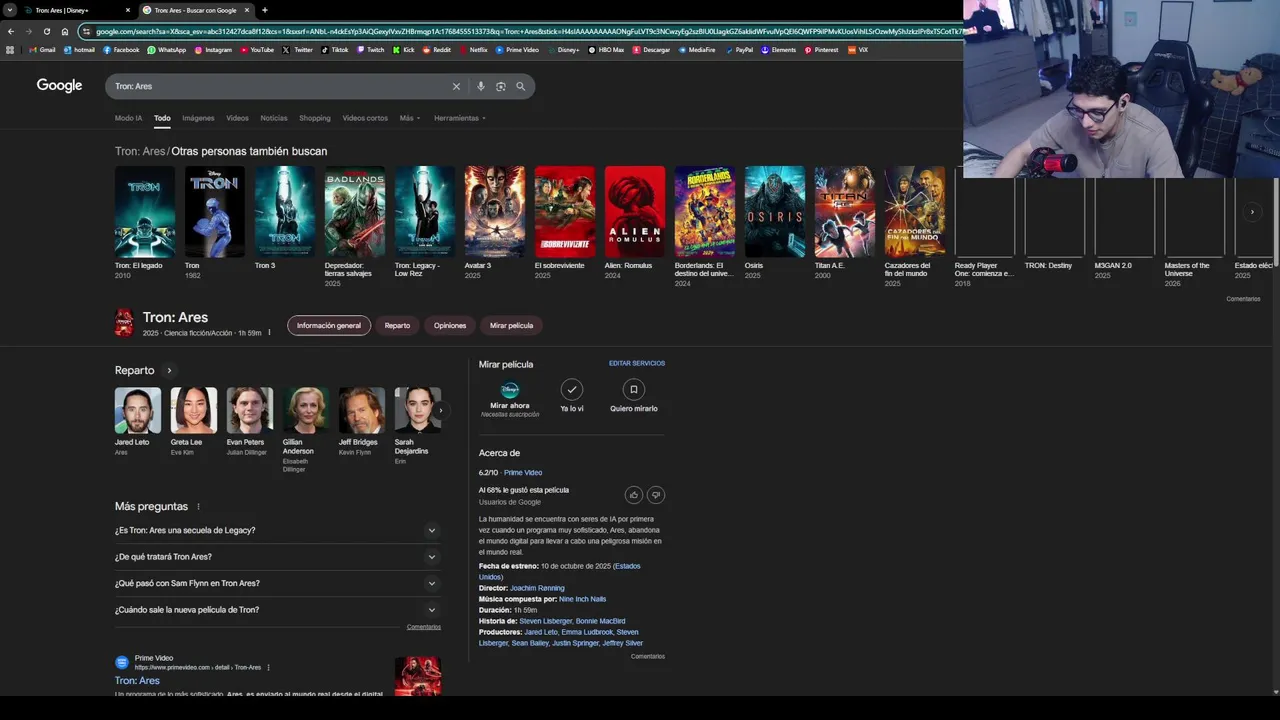Open Google Lens image search icon
This screenshot has height=720, width=1280.
coord(501,86)
